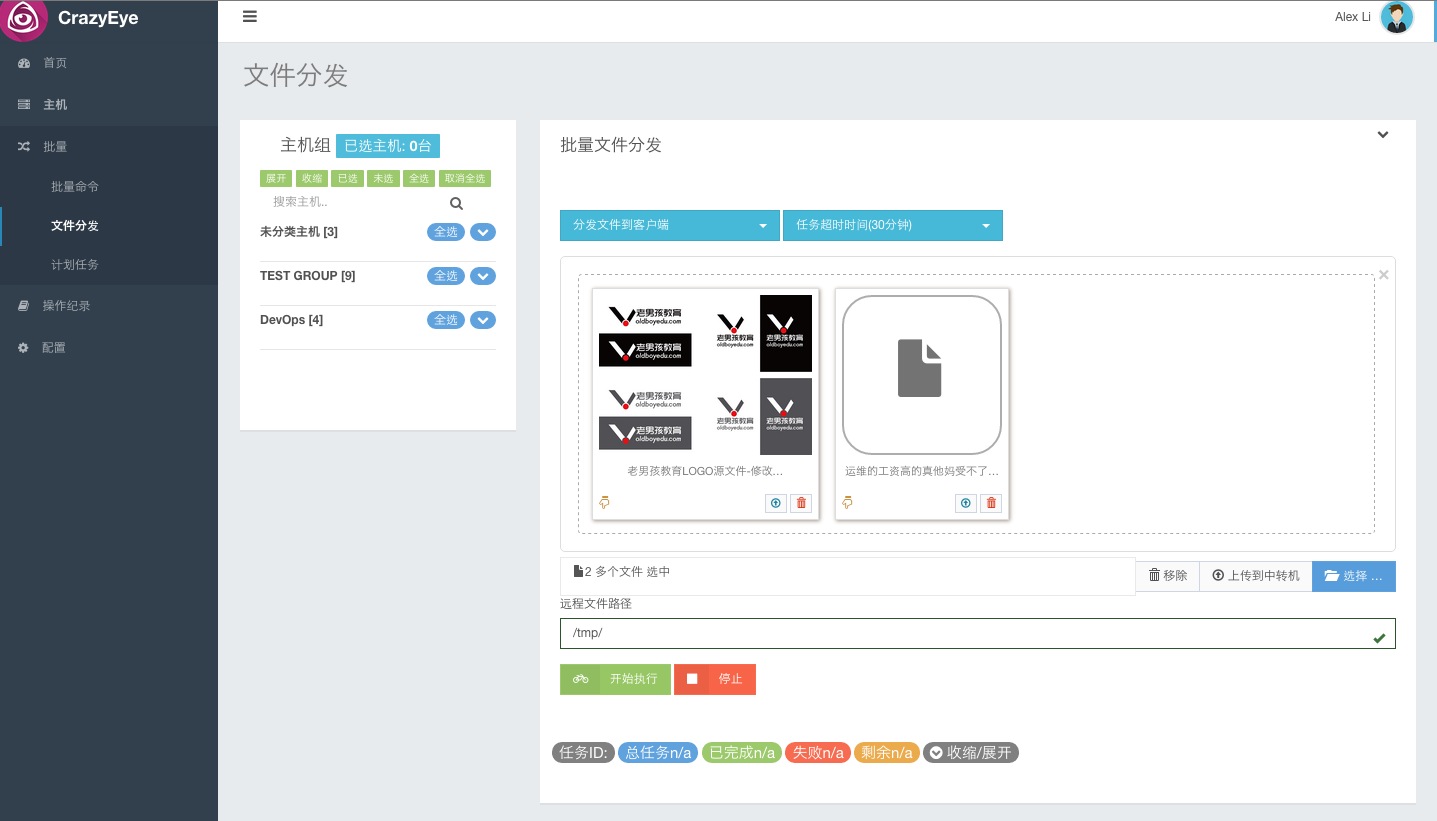1437x821 pixels.
Task: Expand the TEST GROUP [9] arrow
Action: pos(482,277)
